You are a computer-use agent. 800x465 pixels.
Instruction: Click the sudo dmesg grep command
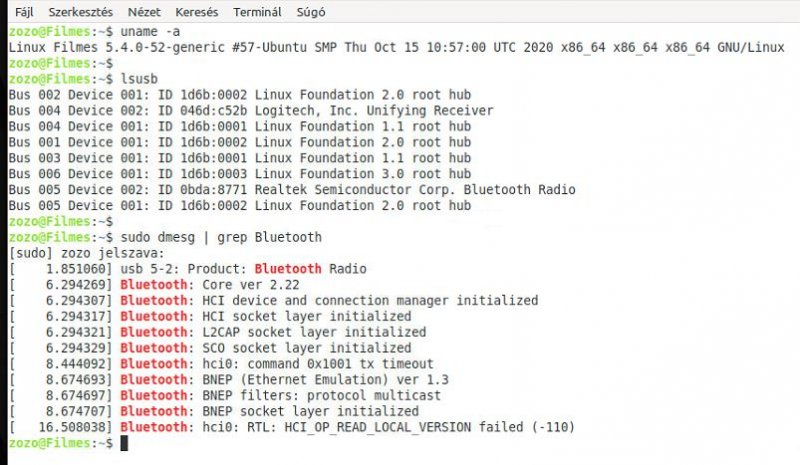(x=221, y=237)
